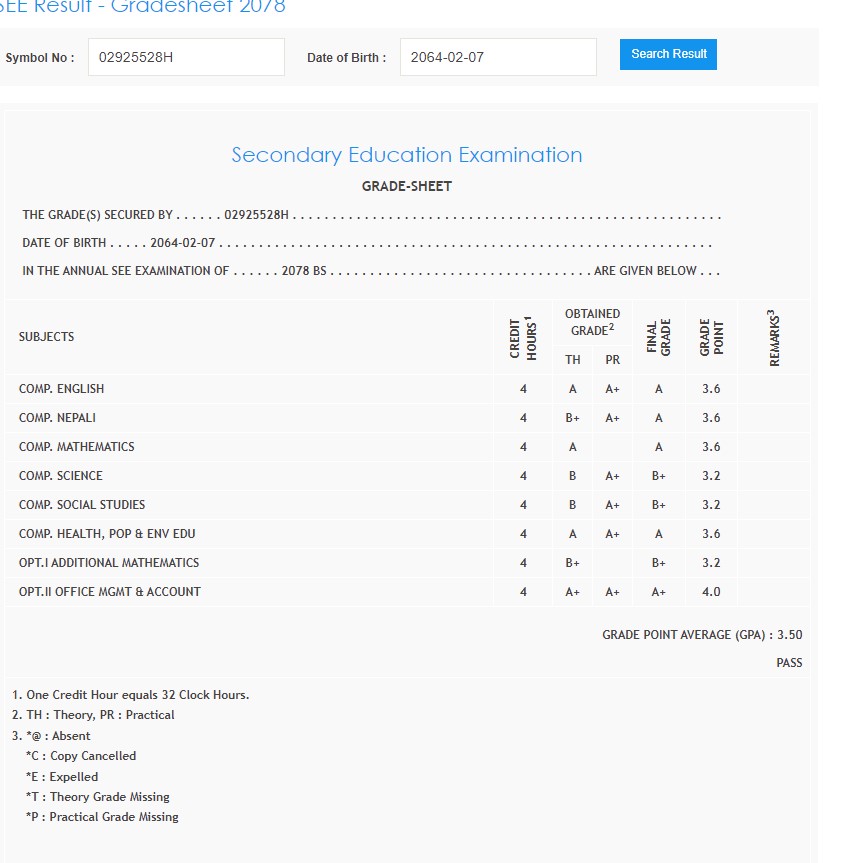This screenshot has height=863, width=846.
Task: Focus the Symbol No input field
Action: [186, 57]
